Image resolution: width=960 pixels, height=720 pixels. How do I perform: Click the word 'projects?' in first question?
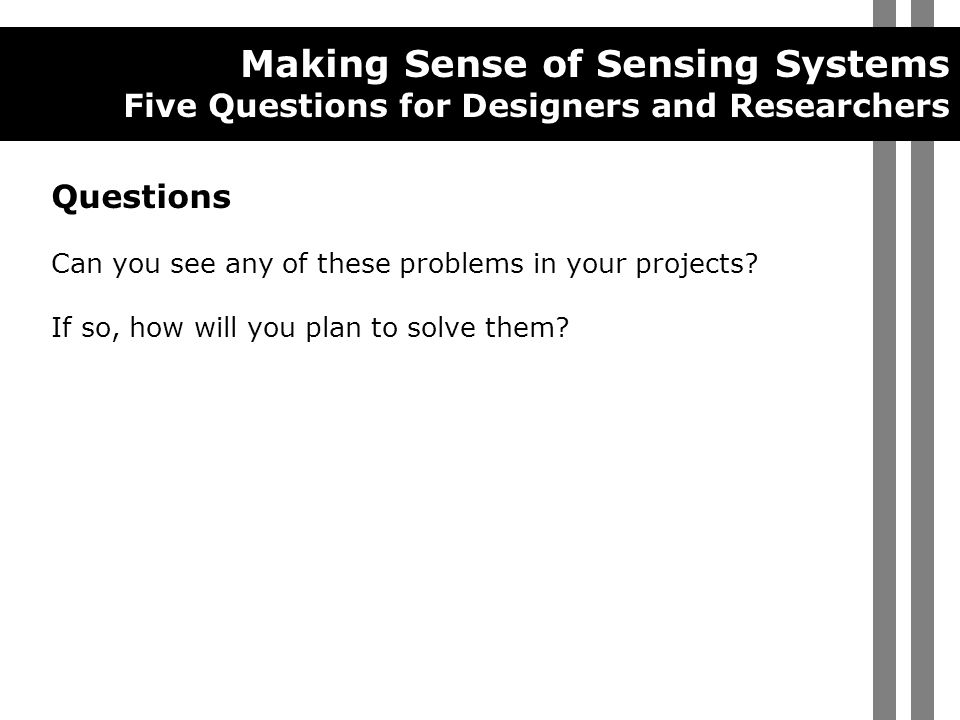tap(697, 264)
